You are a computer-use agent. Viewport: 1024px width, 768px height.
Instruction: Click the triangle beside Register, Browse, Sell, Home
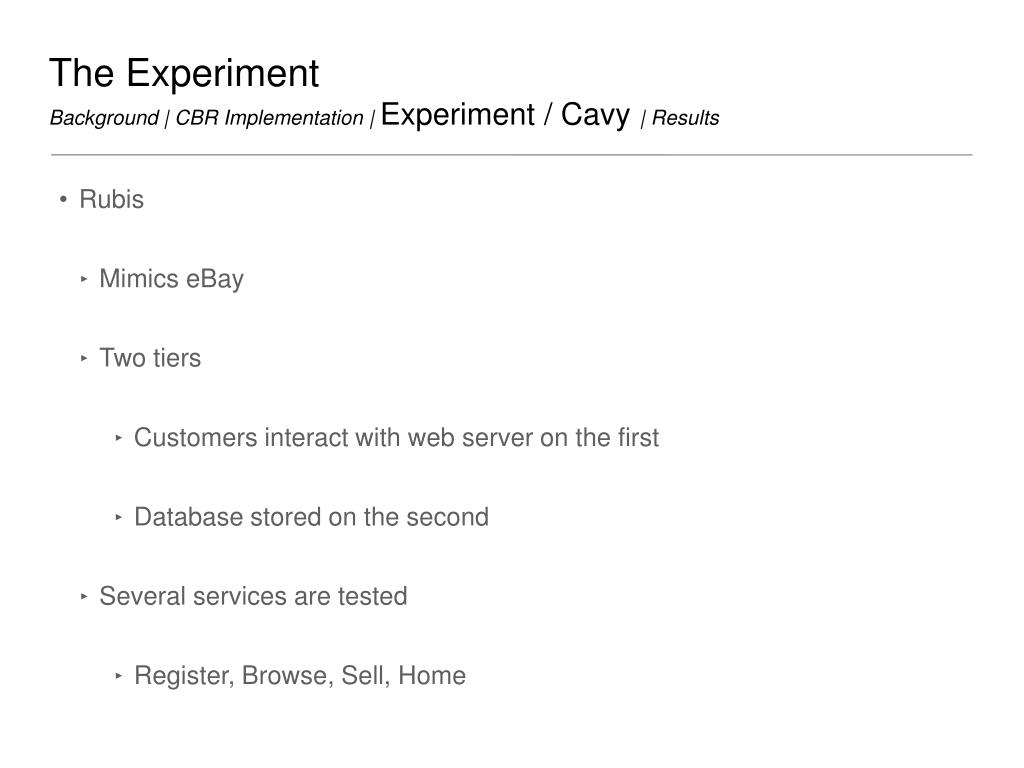pos(118,675)
